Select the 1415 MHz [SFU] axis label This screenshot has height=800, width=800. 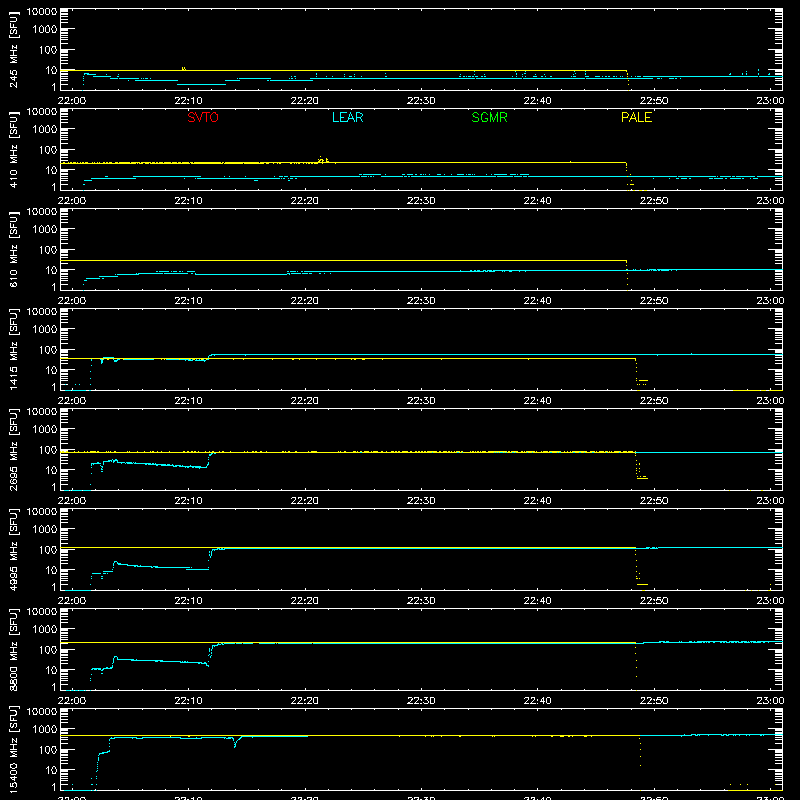13,349
